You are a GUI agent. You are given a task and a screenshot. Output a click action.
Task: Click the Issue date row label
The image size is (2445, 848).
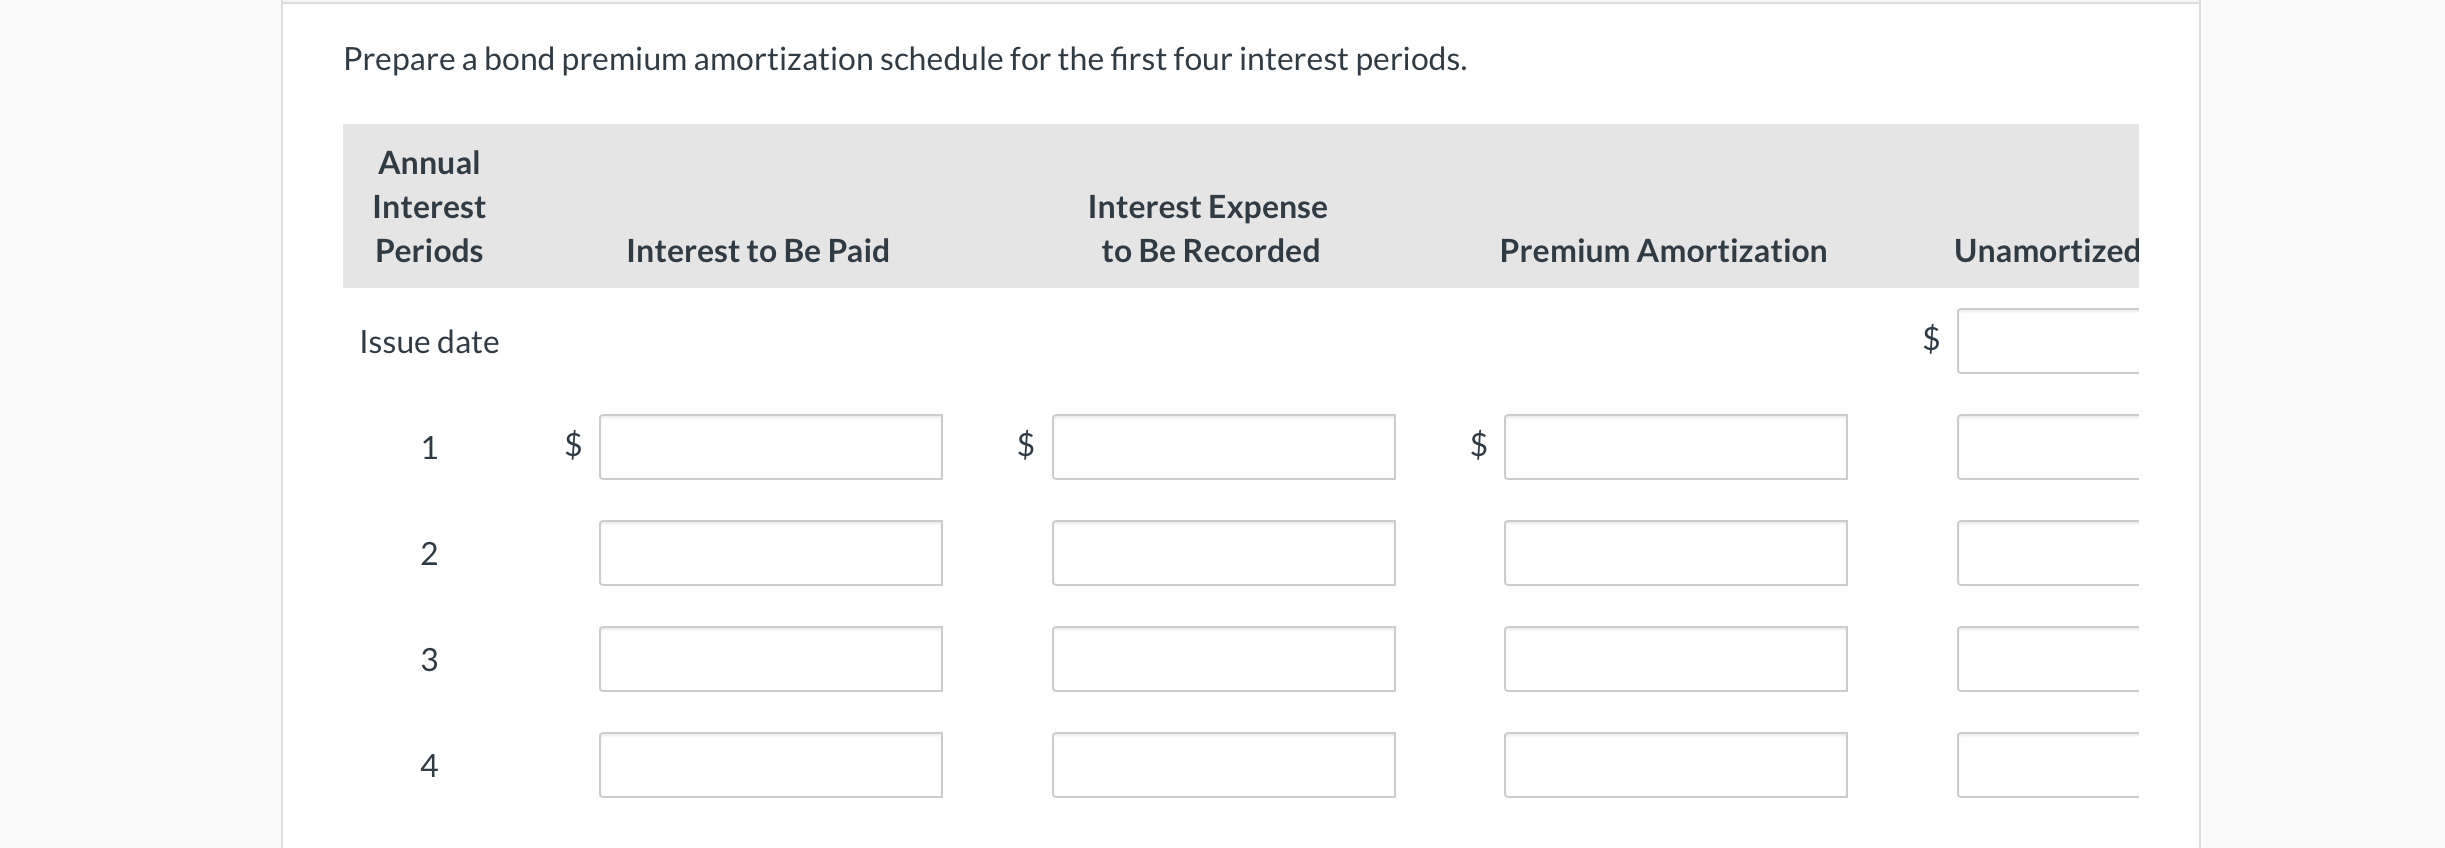pos(429,342)
